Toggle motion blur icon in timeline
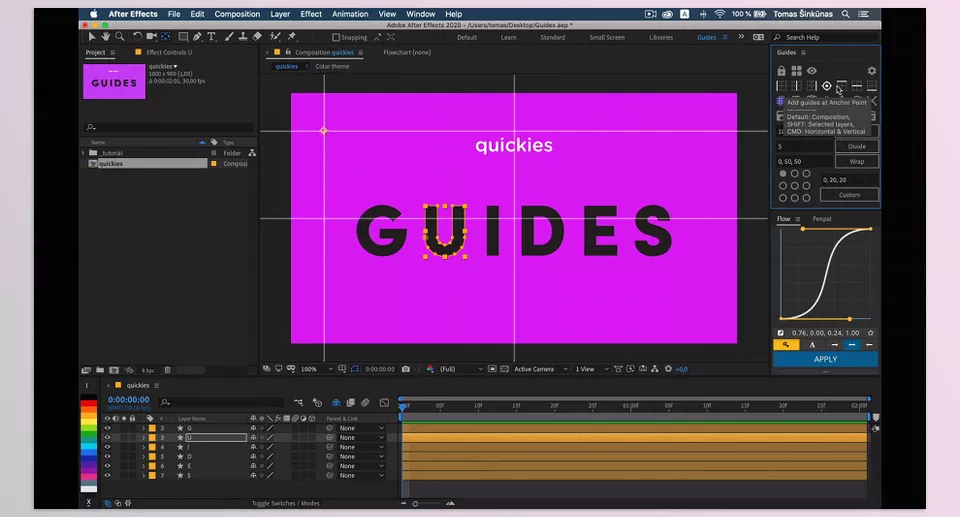The height and width of the screenshot is (517, 960). coord(366,402)
